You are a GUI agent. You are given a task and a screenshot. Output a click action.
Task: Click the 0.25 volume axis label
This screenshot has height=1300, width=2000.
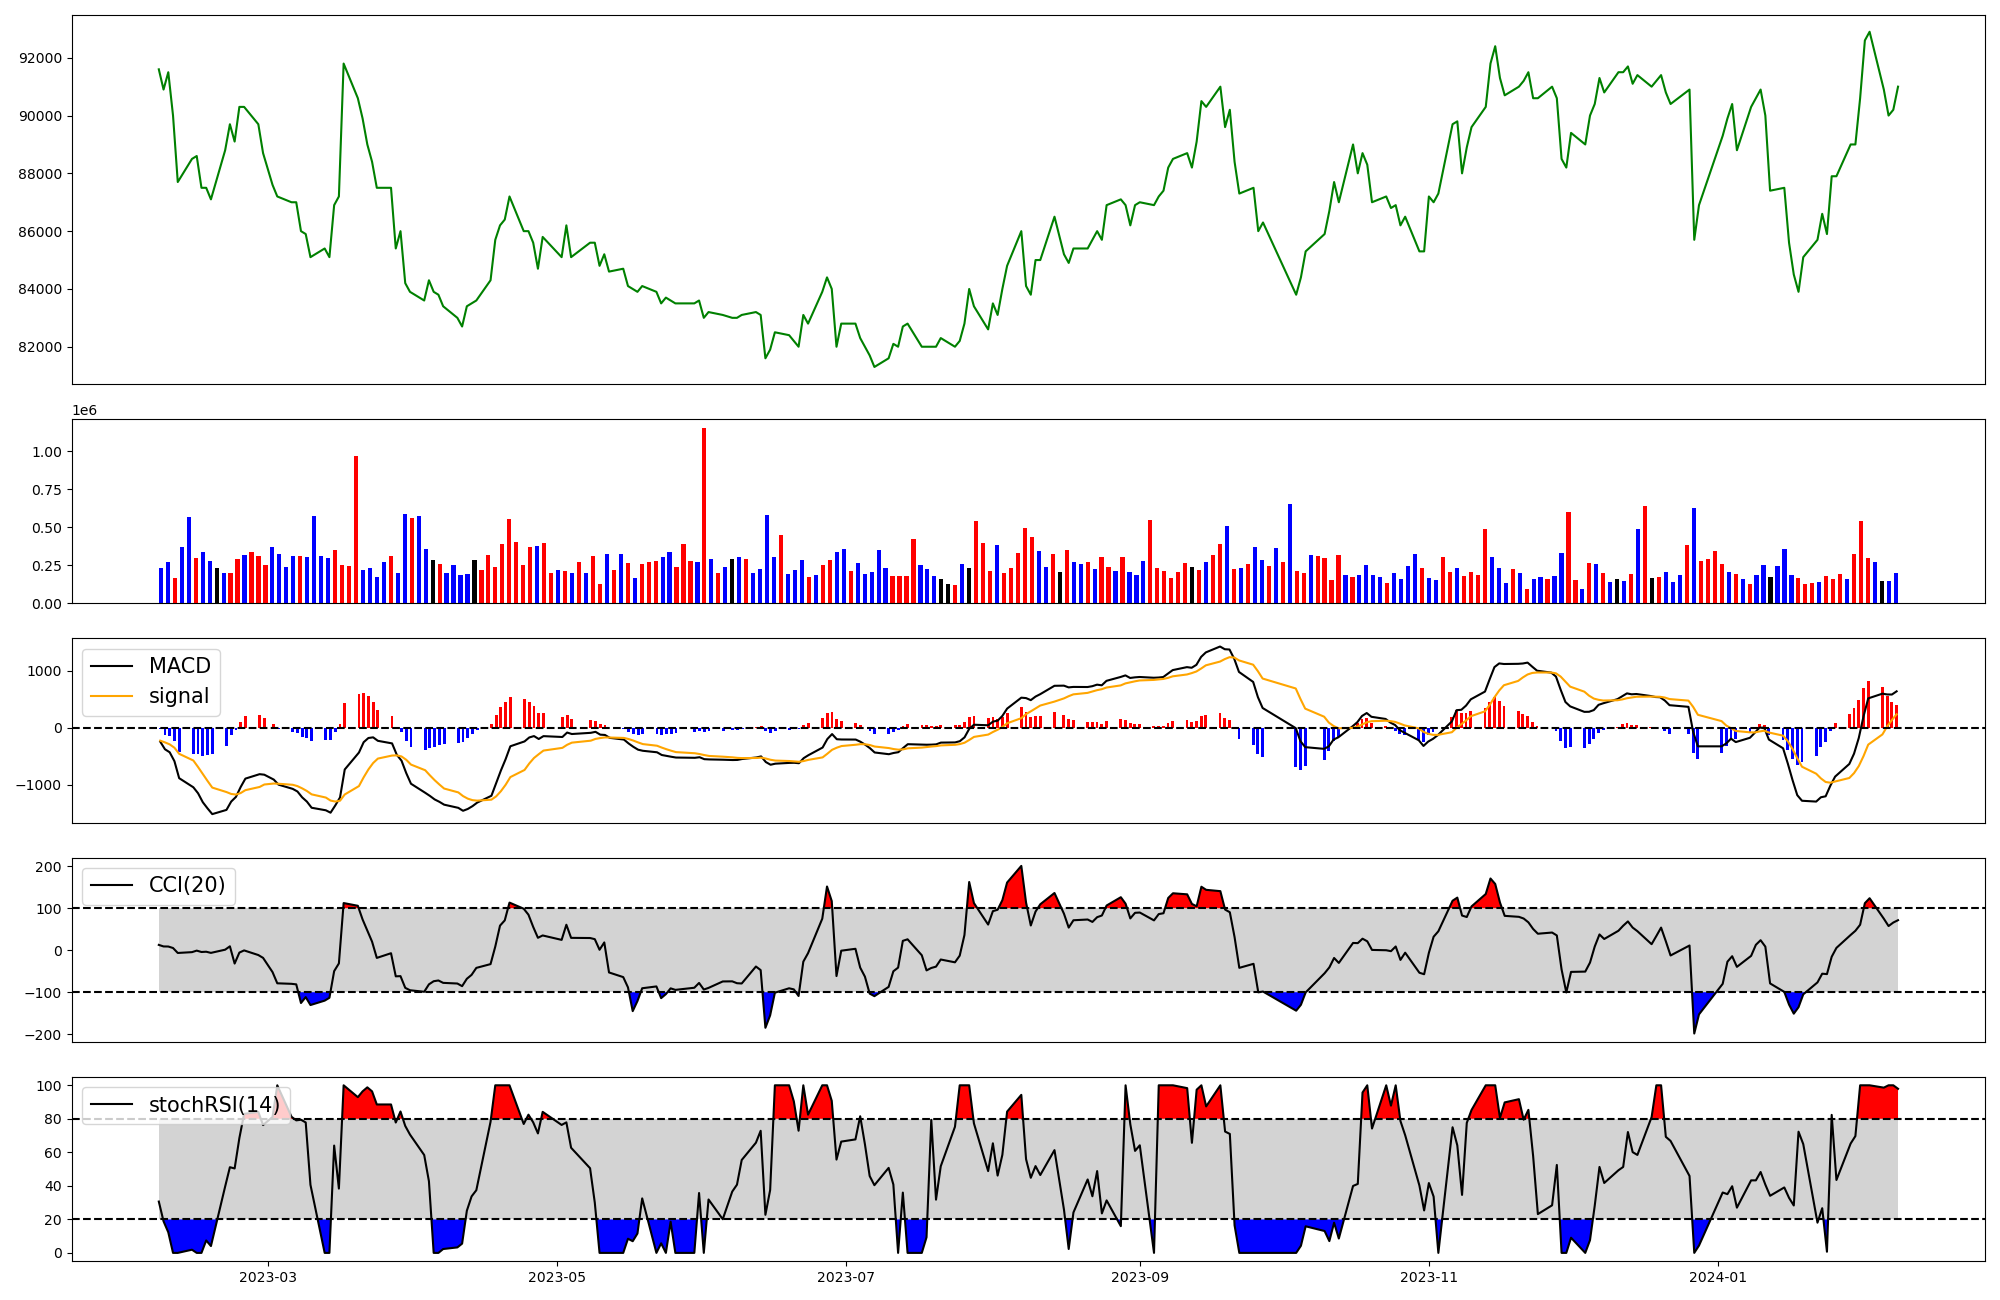(46, 566)
